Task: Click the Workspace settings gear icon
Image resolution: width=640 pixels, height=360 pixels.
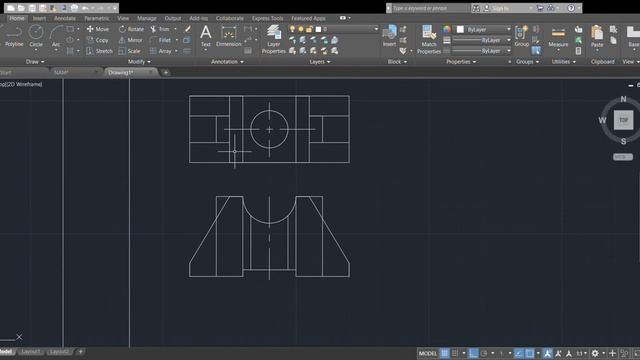Action: point(595,353)
